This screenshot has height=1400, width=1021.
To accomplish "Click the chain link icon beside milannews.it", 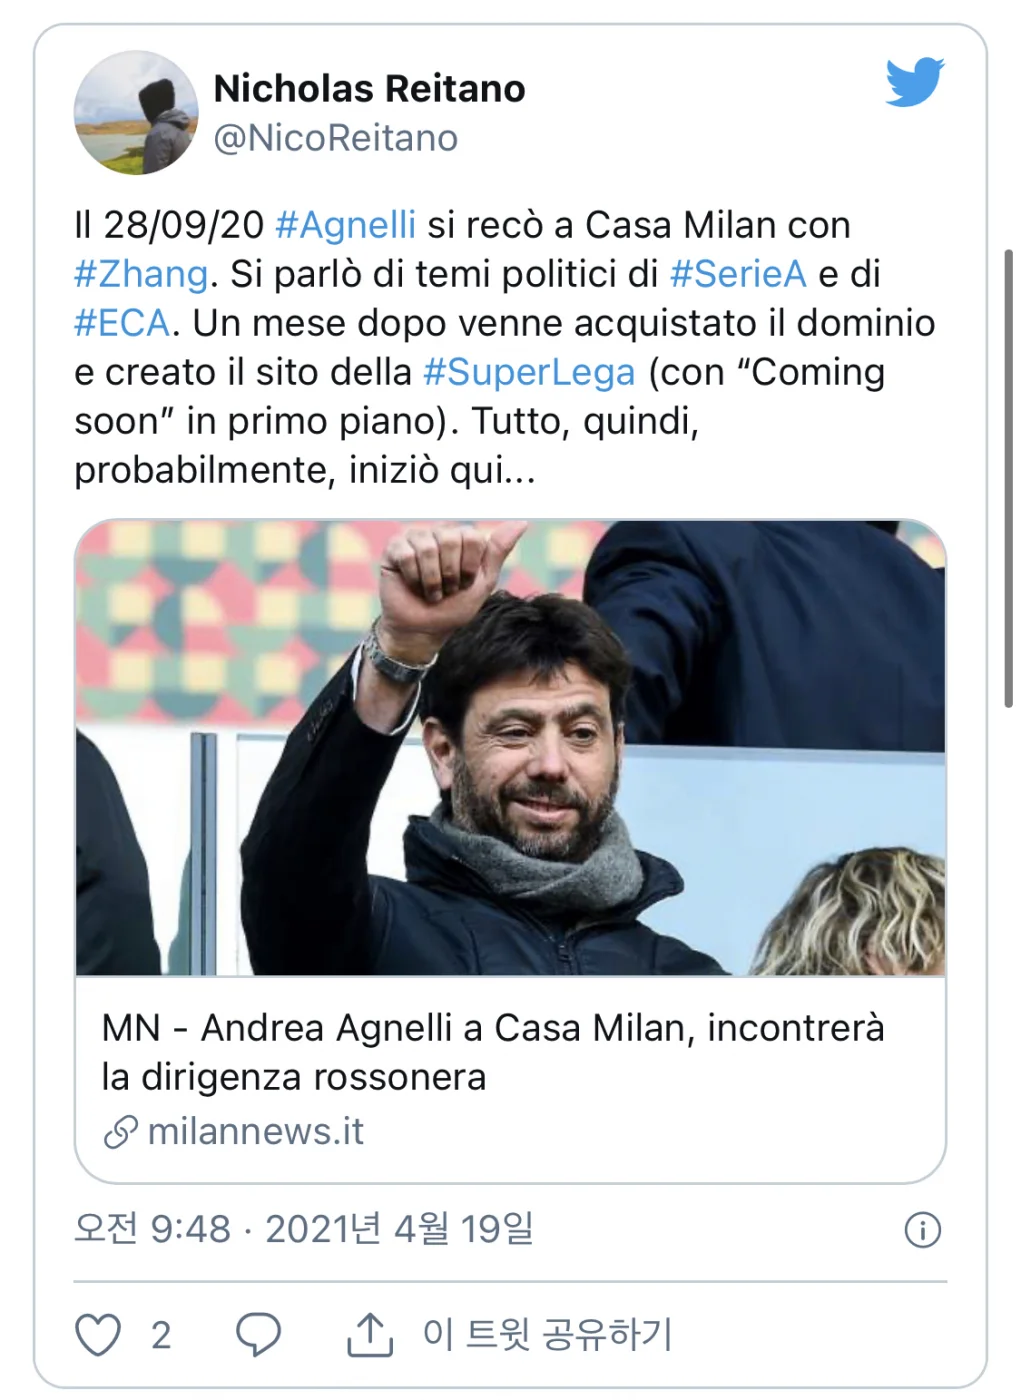I will [x=120, y=1133].
